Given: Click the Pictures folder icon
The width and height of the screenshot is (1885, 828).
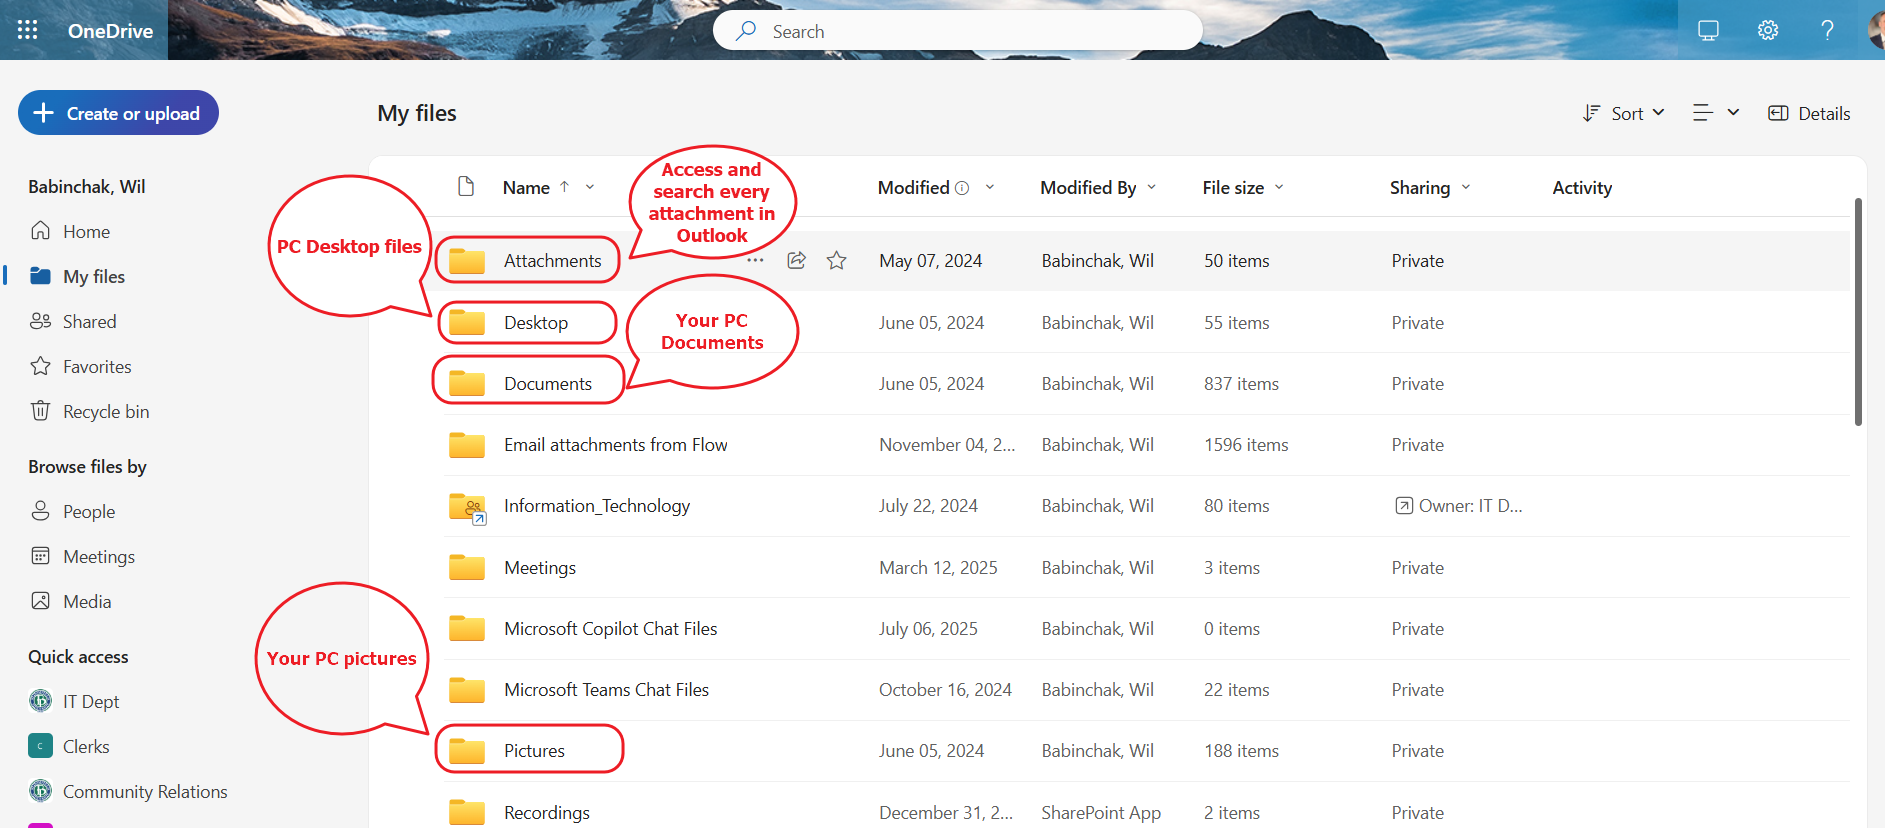Looking at the screenshot, I should [x=467, y=750].
